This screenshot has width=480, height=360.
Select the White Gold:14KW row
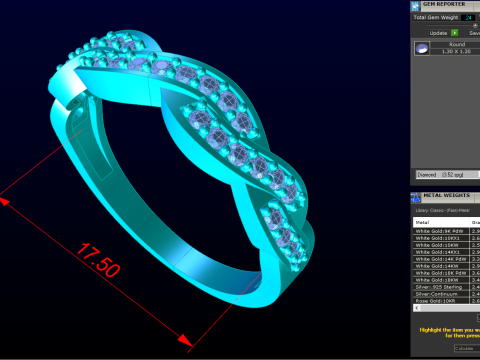click(x=447, y=266)
